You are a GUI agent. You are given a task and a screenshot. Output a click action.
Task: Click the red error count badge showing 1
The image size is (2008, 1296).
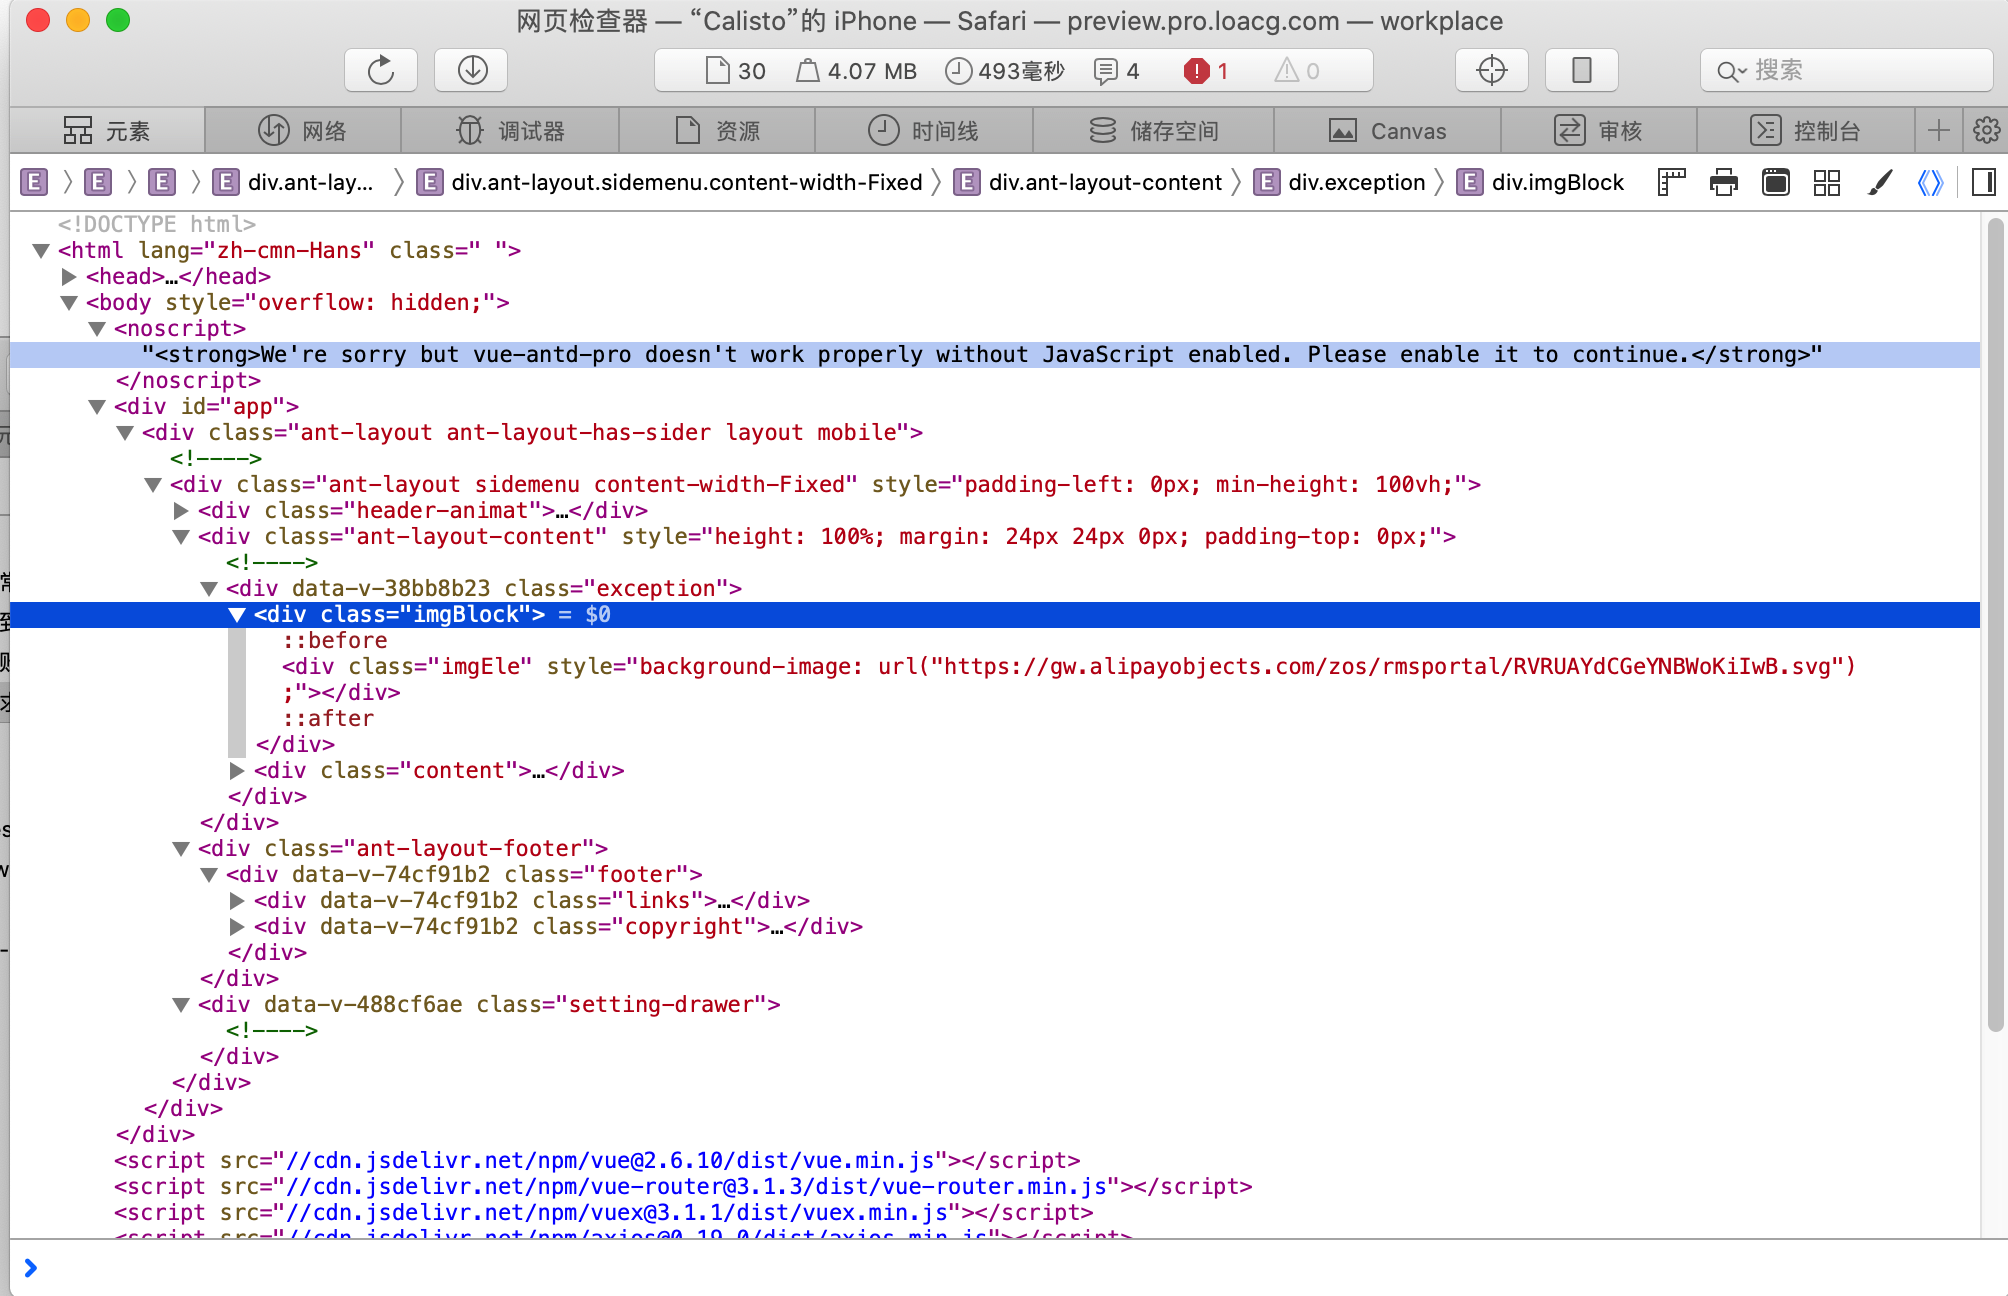click(x=1206, y=70)
